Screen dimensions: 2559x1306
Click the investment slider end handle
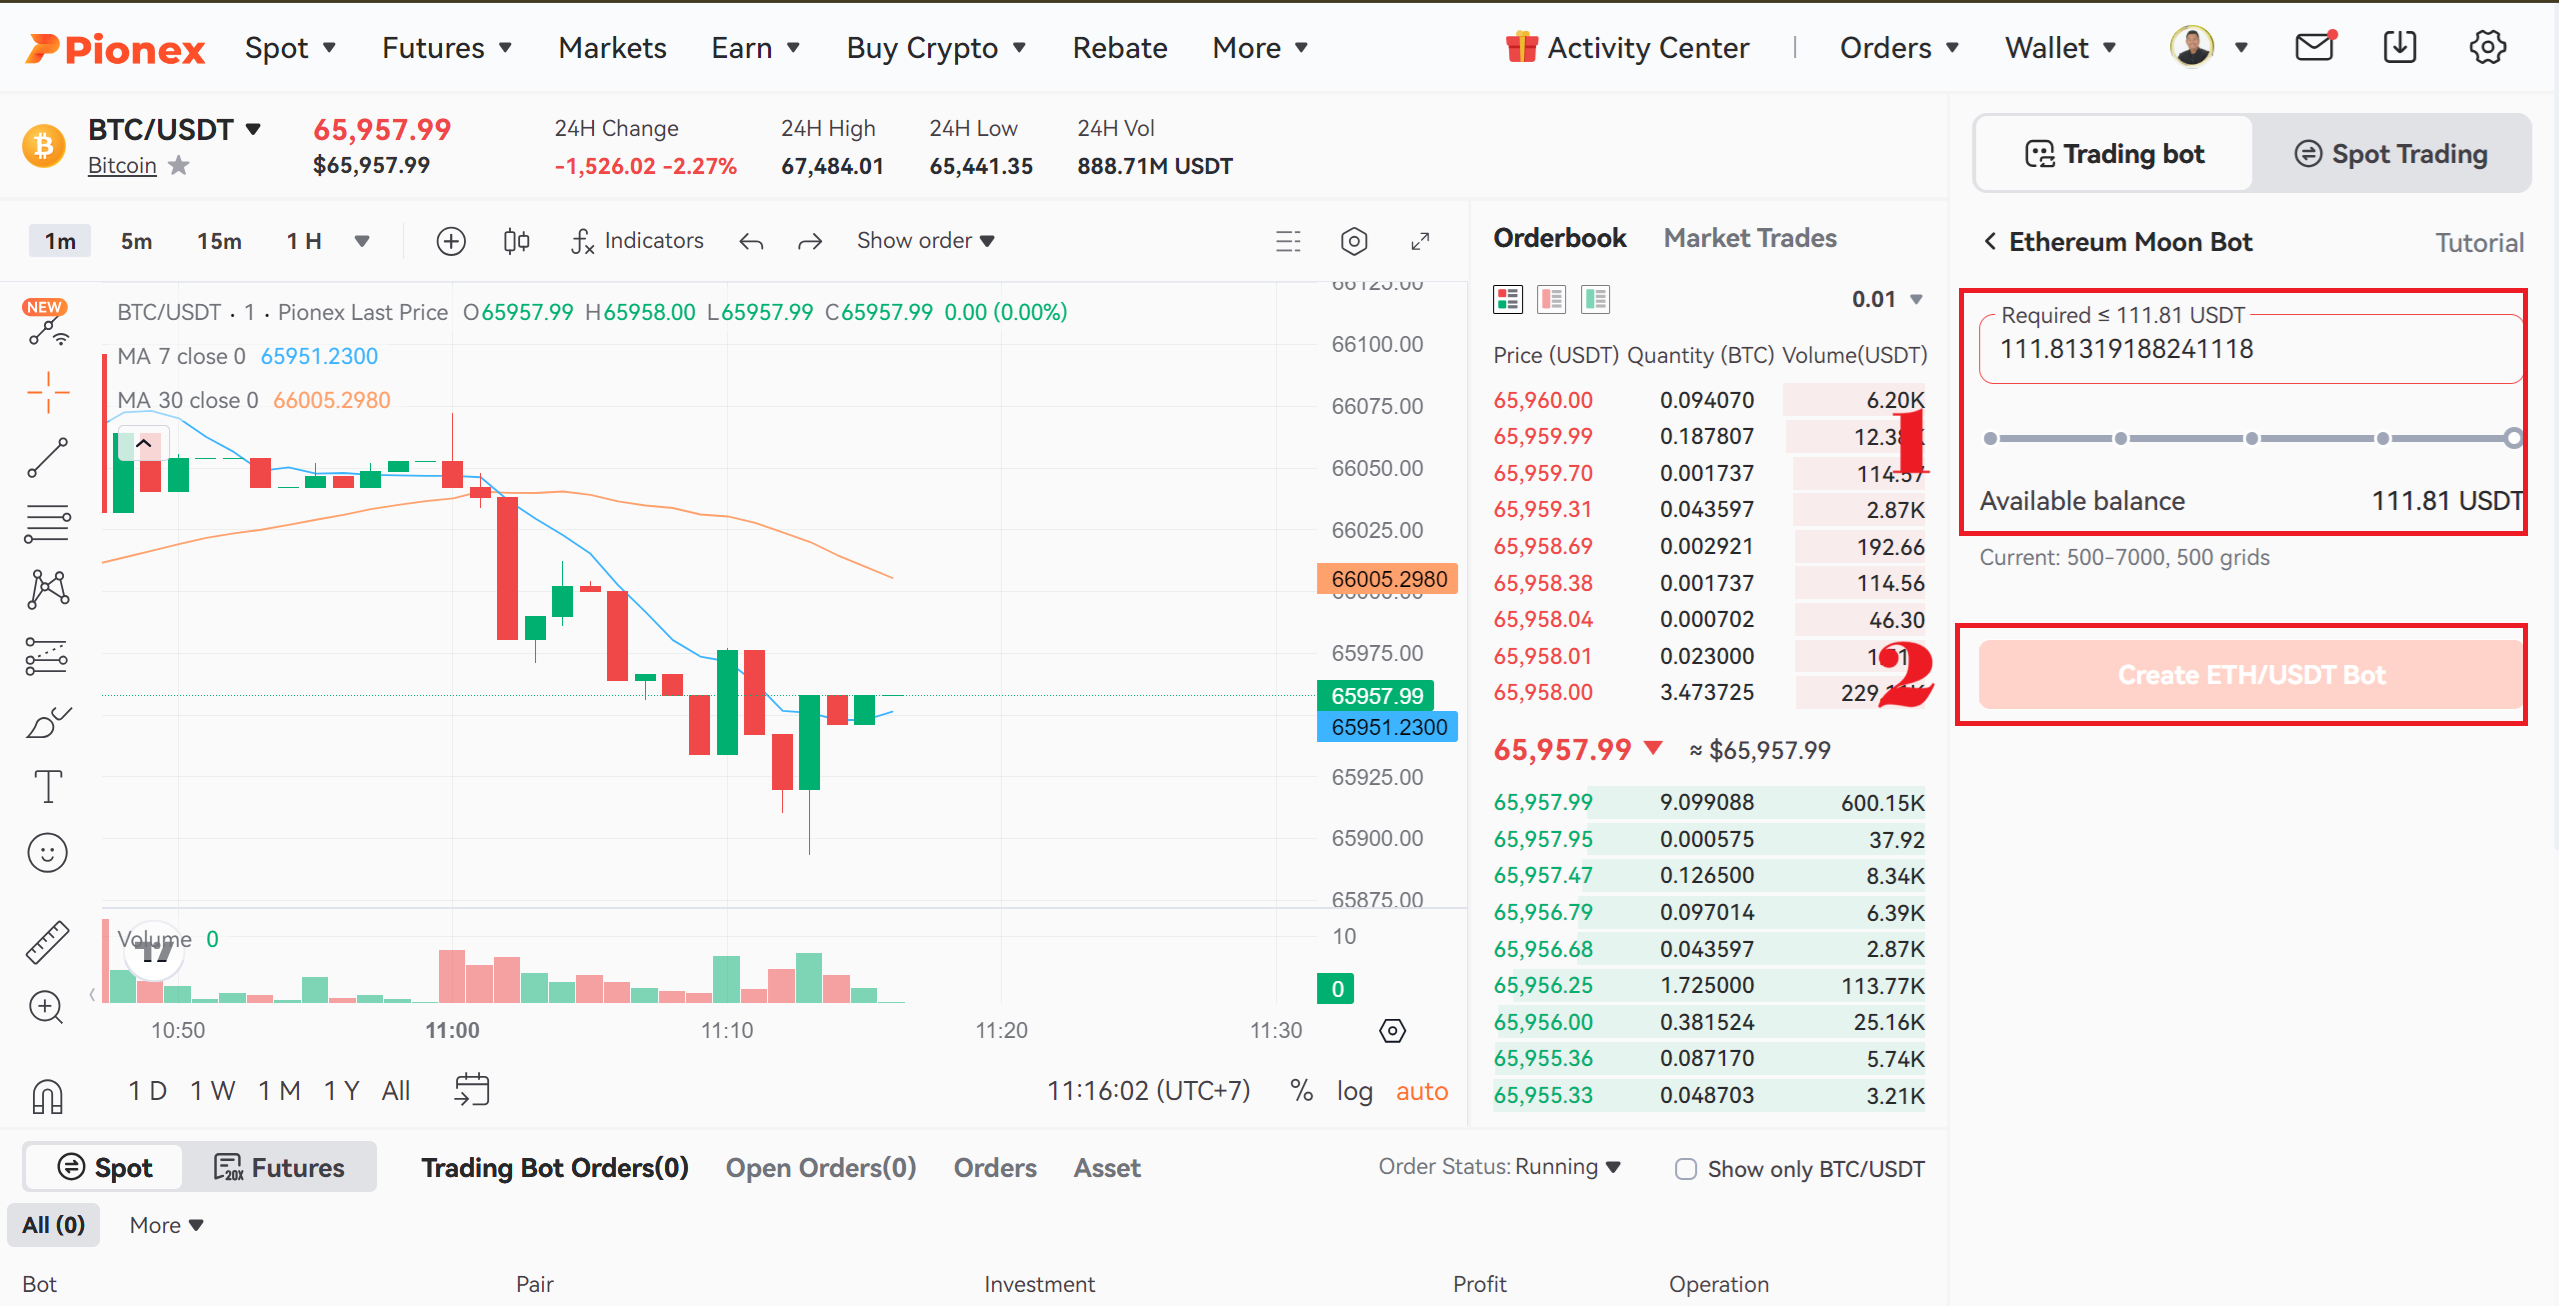[2513, 438]
